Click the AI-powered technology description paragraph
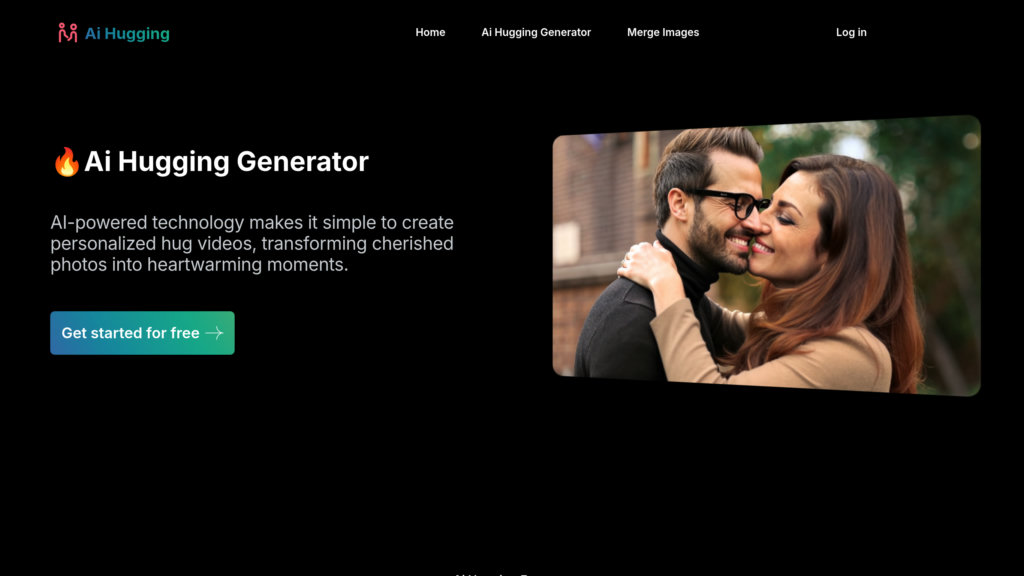 click(252, 243)
